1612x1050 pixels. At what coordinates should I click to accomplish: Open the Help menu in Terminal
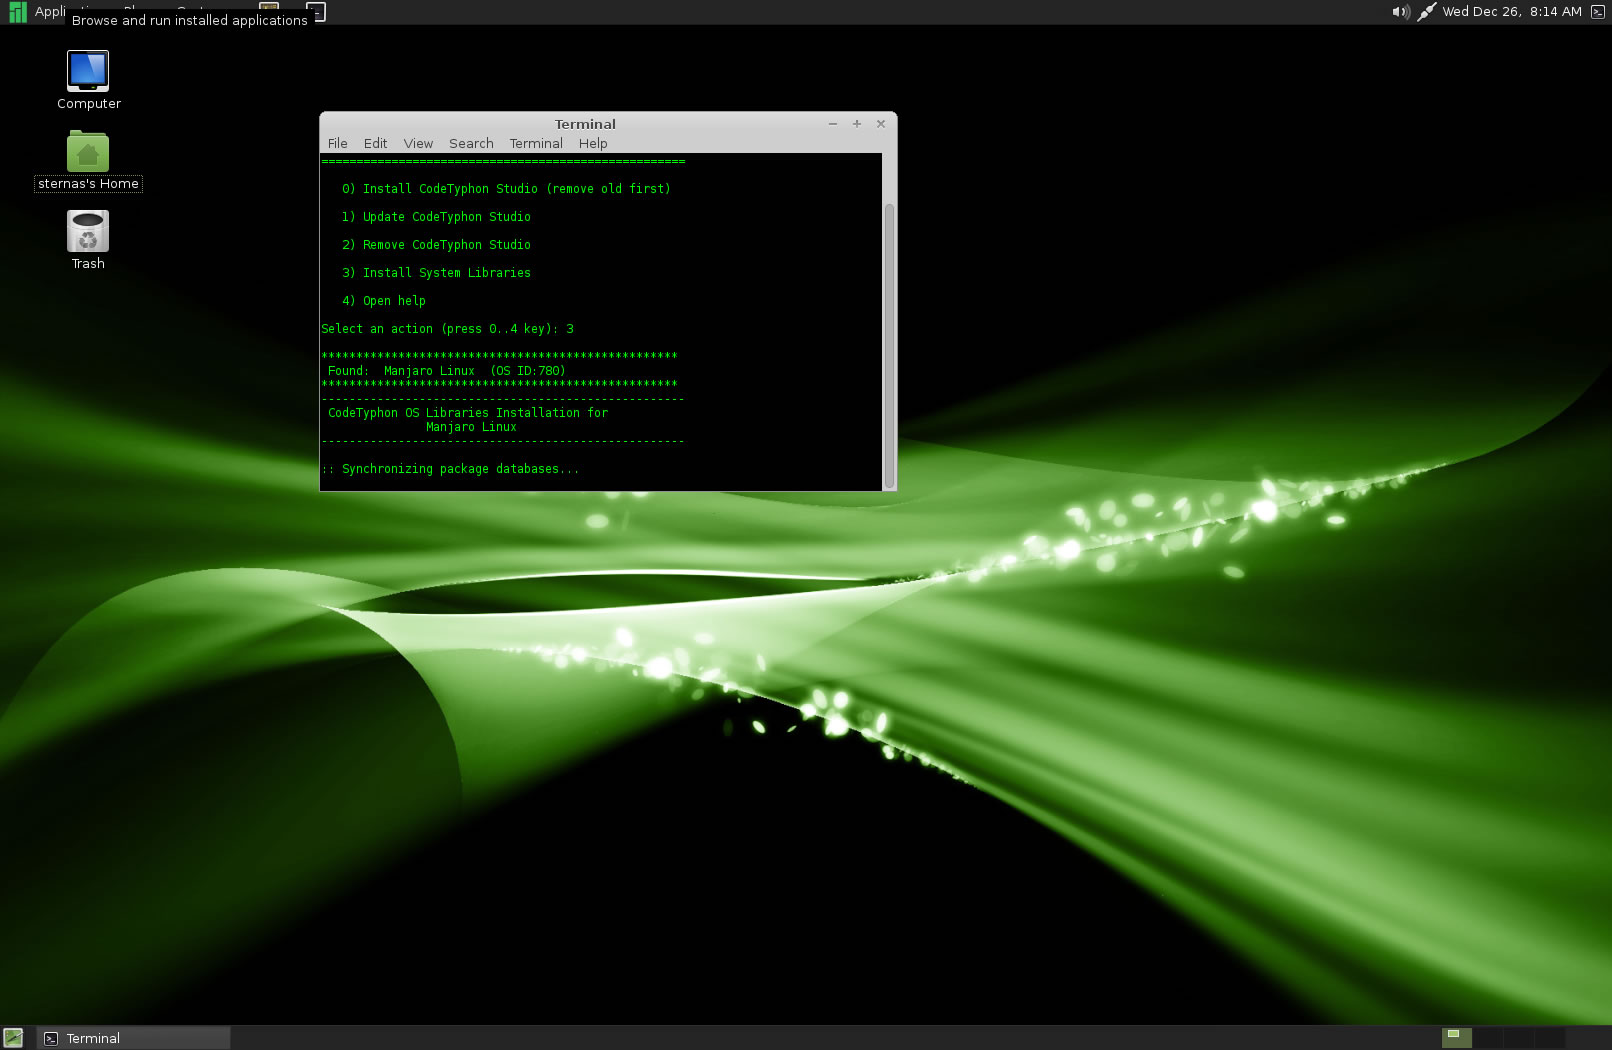pos(593,143)
